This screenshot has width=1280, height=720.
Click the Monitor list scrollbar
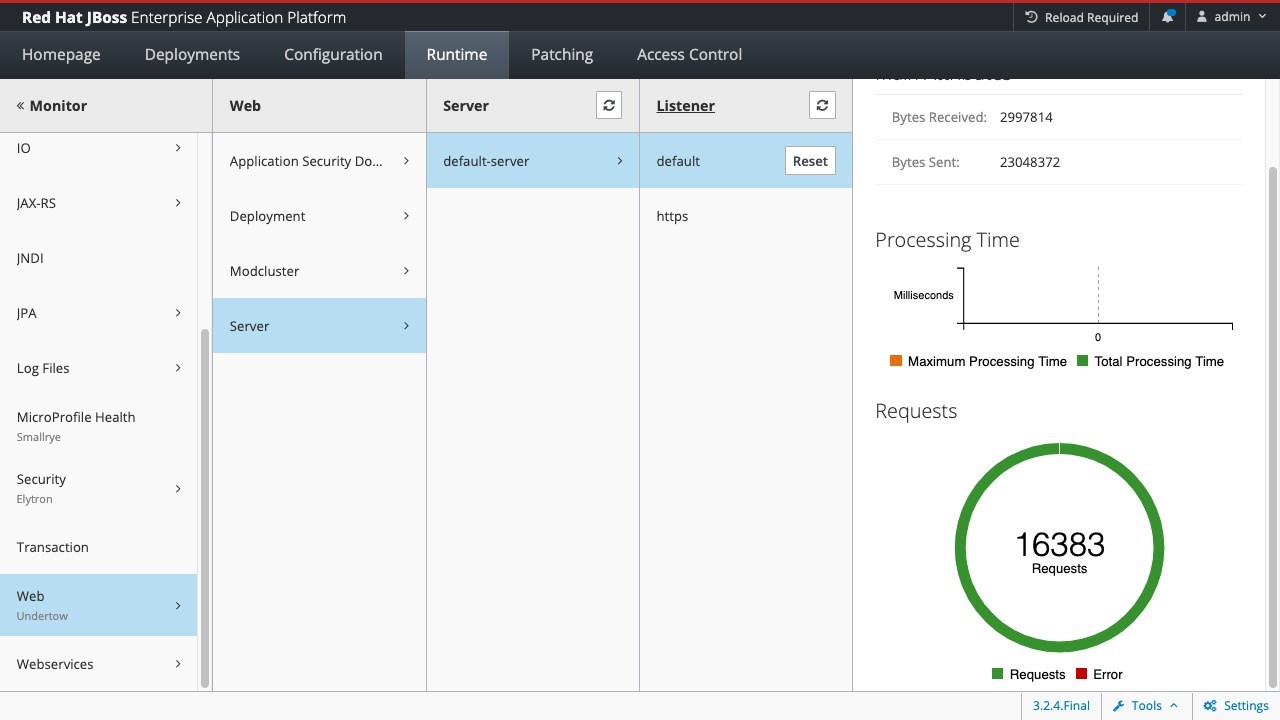(205, 508)
